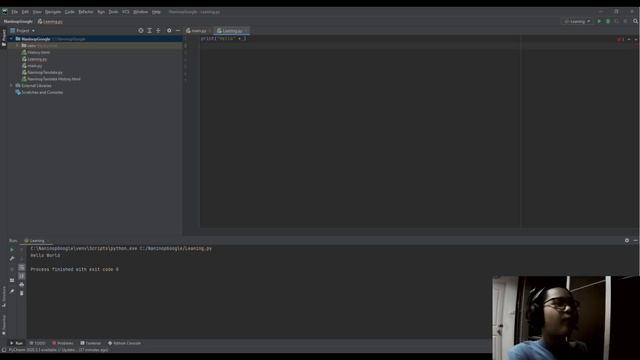The image size is (640, 360).
Task: Rerun Learning from Run panel play icon
Action: pos(12,250)
